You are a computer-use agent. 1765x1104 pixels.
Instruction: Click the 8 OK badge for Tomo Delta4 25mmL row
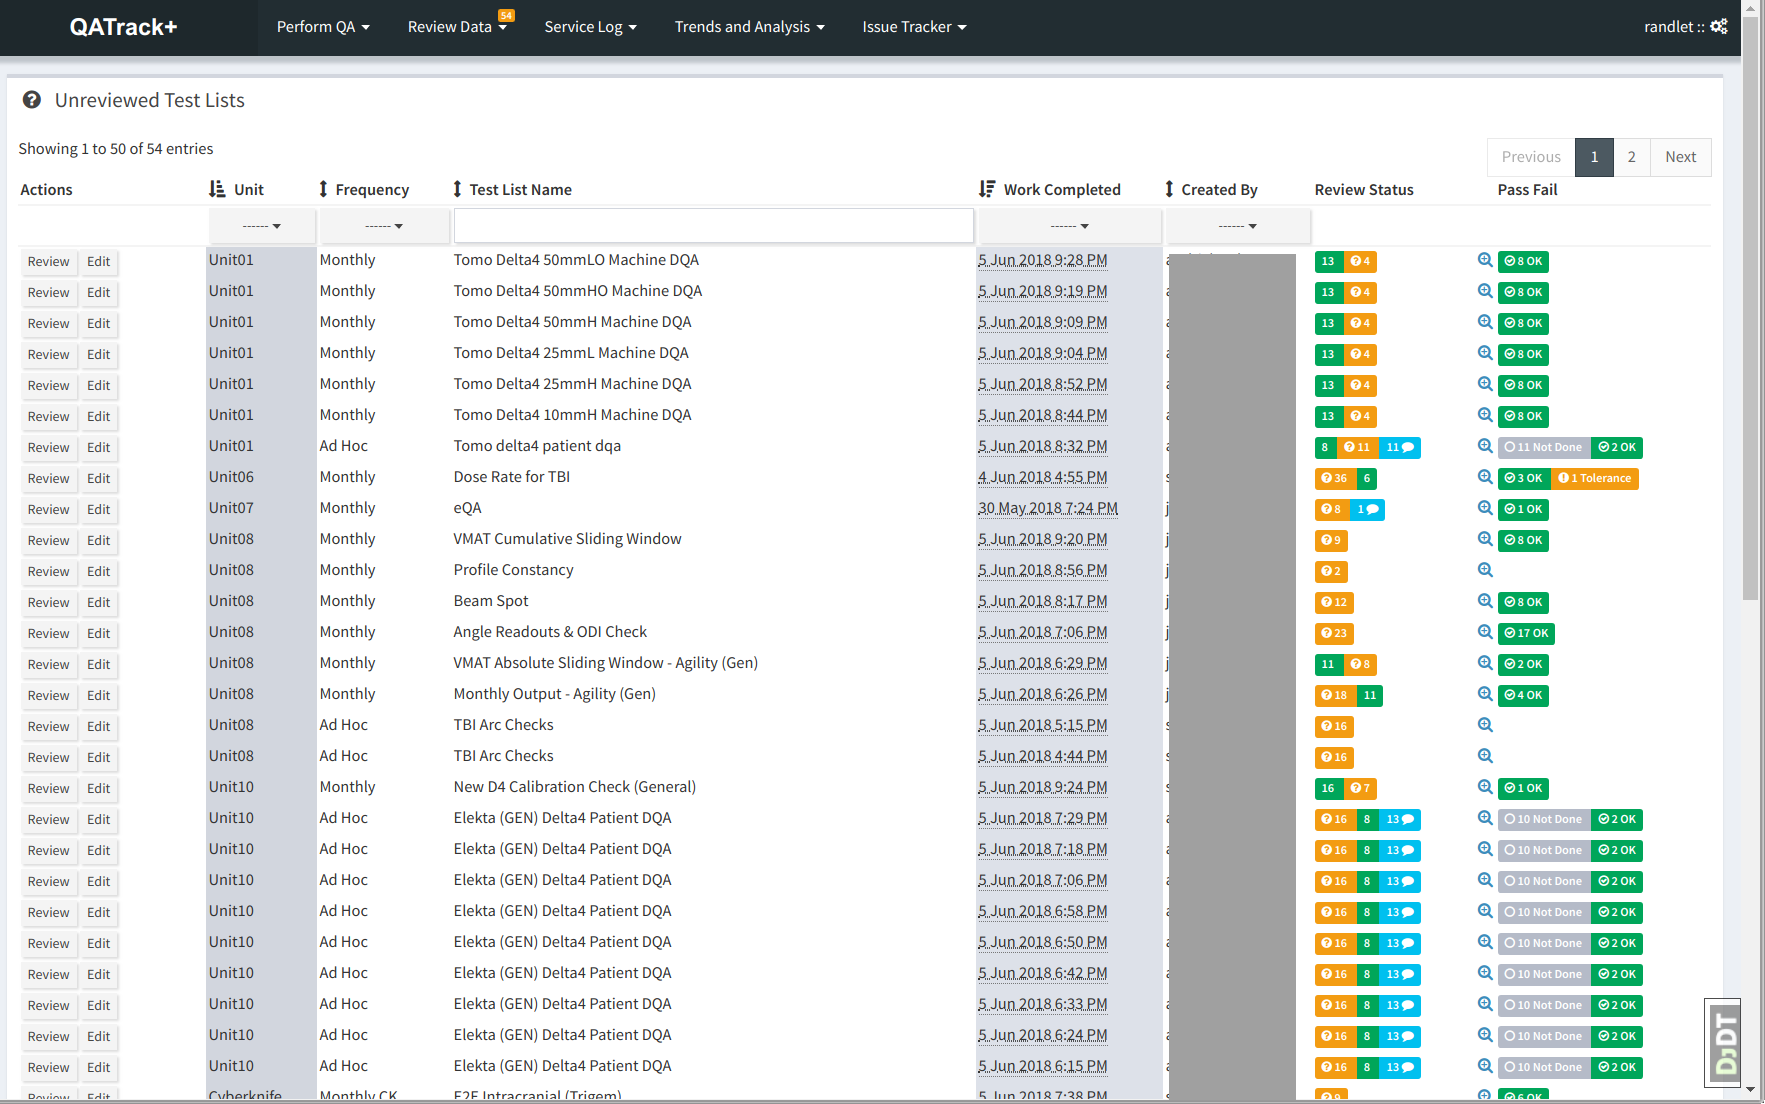pyautogui.click(x=1523, y=354)
